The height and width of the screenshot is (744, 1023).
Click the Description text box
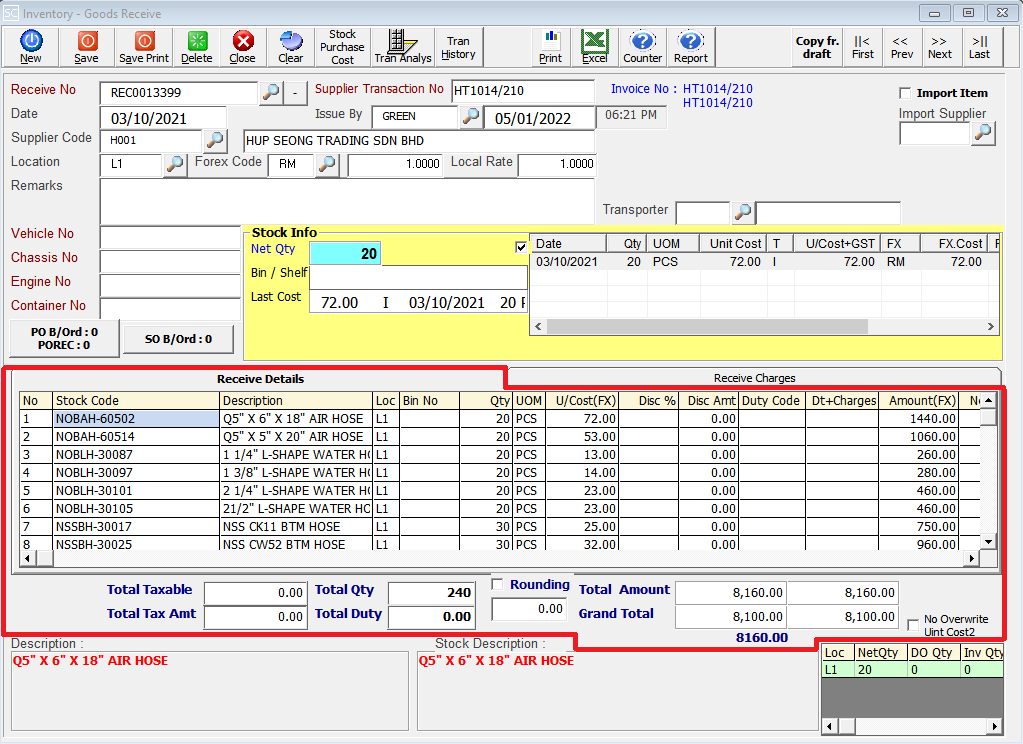pyautogui.click(x=209, y=691)
